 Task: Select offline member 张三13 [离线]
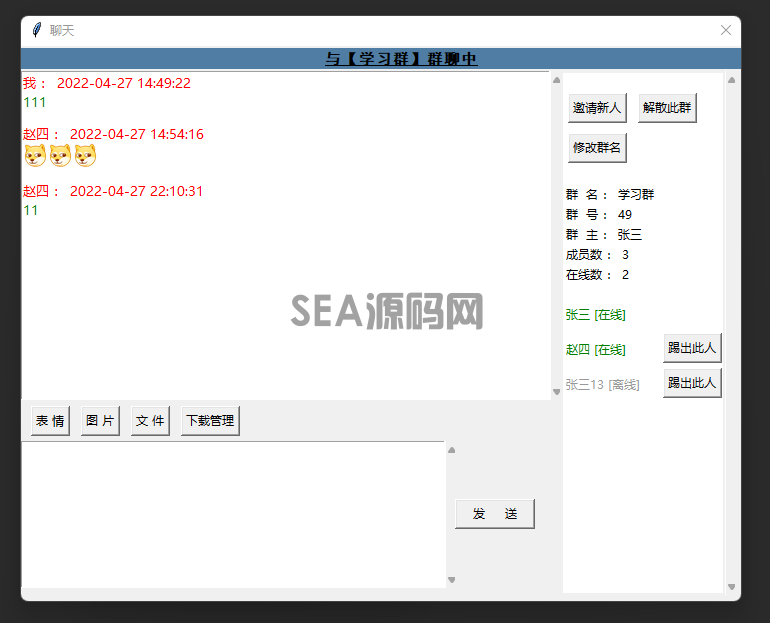(603, 384)
